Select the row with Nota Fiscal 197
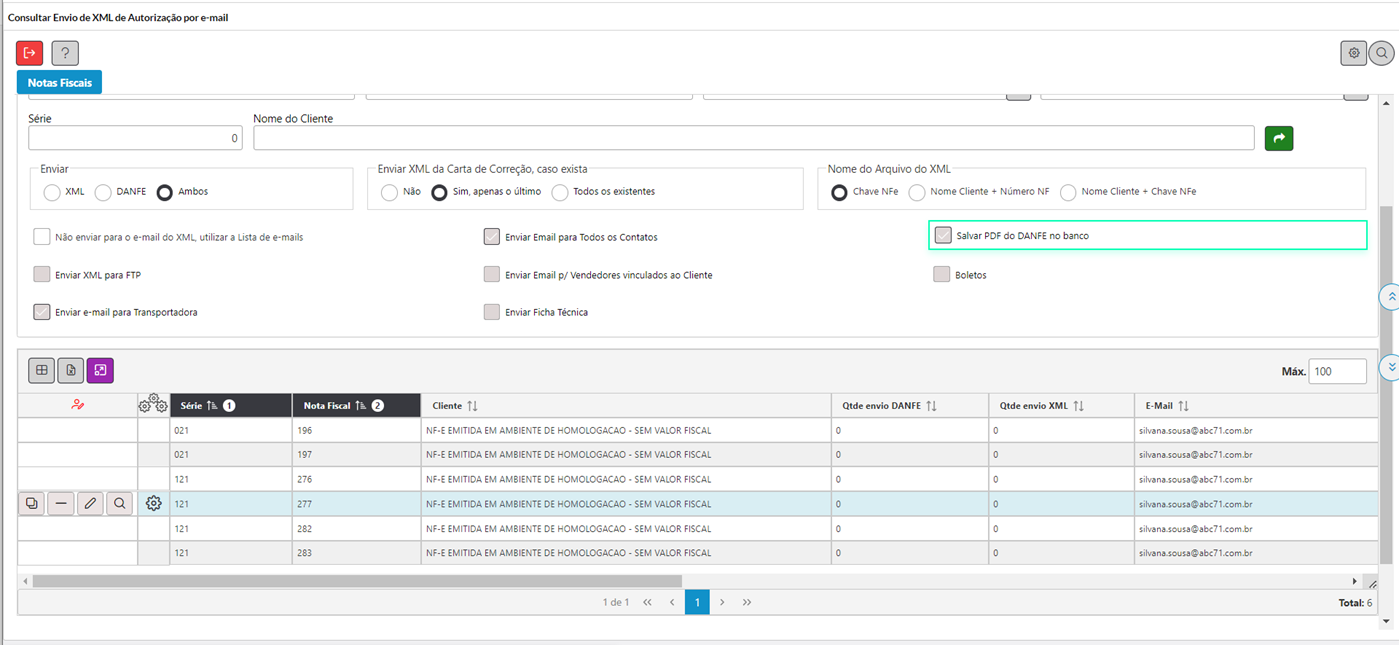Viewport: 1399px width, 645px height. 700,454
